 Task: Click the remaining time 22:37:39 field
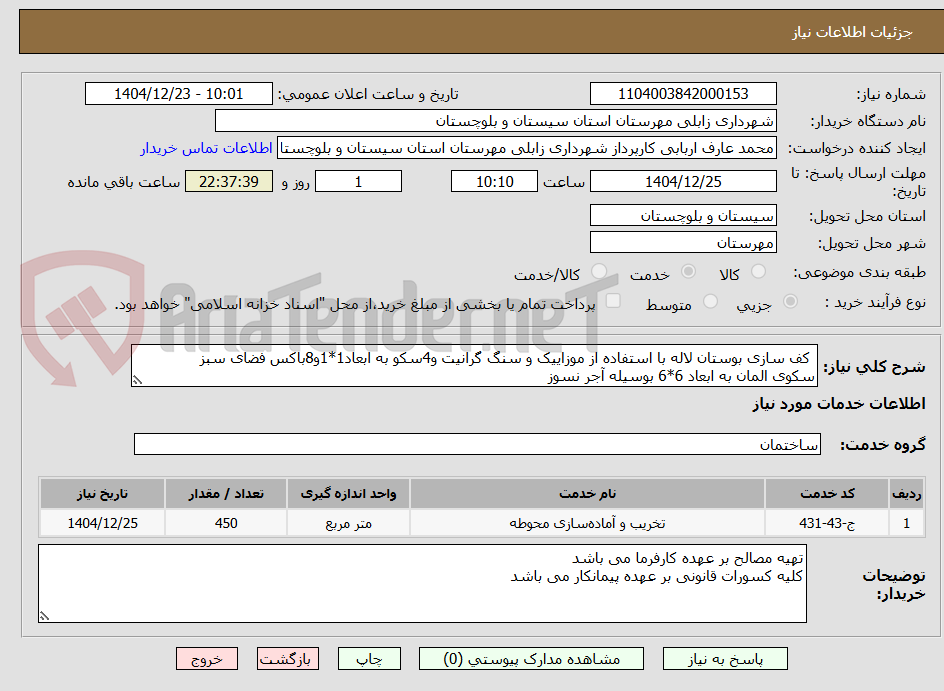click(229, 181)
